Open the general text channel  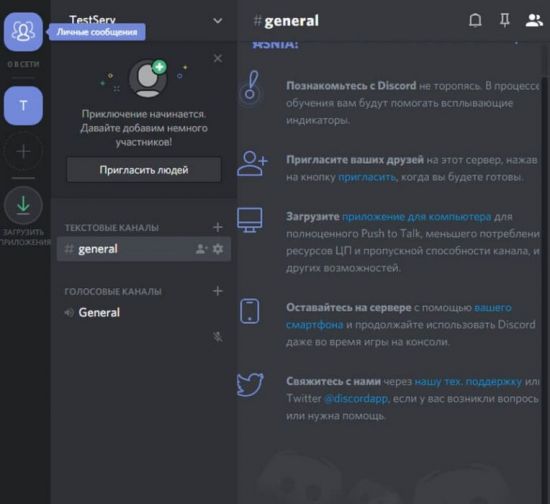click(x=144, y=249)
